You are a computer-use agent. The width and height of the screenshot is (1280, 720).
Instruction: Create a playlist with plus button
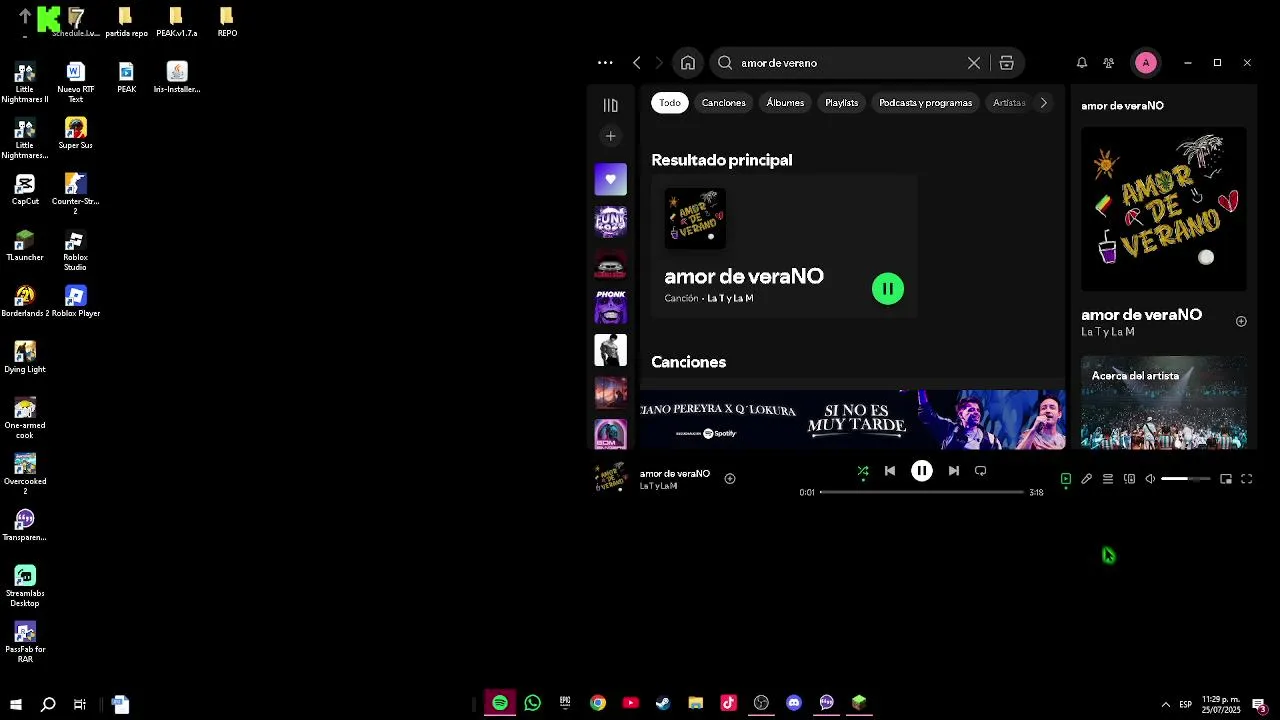point(610,136)
